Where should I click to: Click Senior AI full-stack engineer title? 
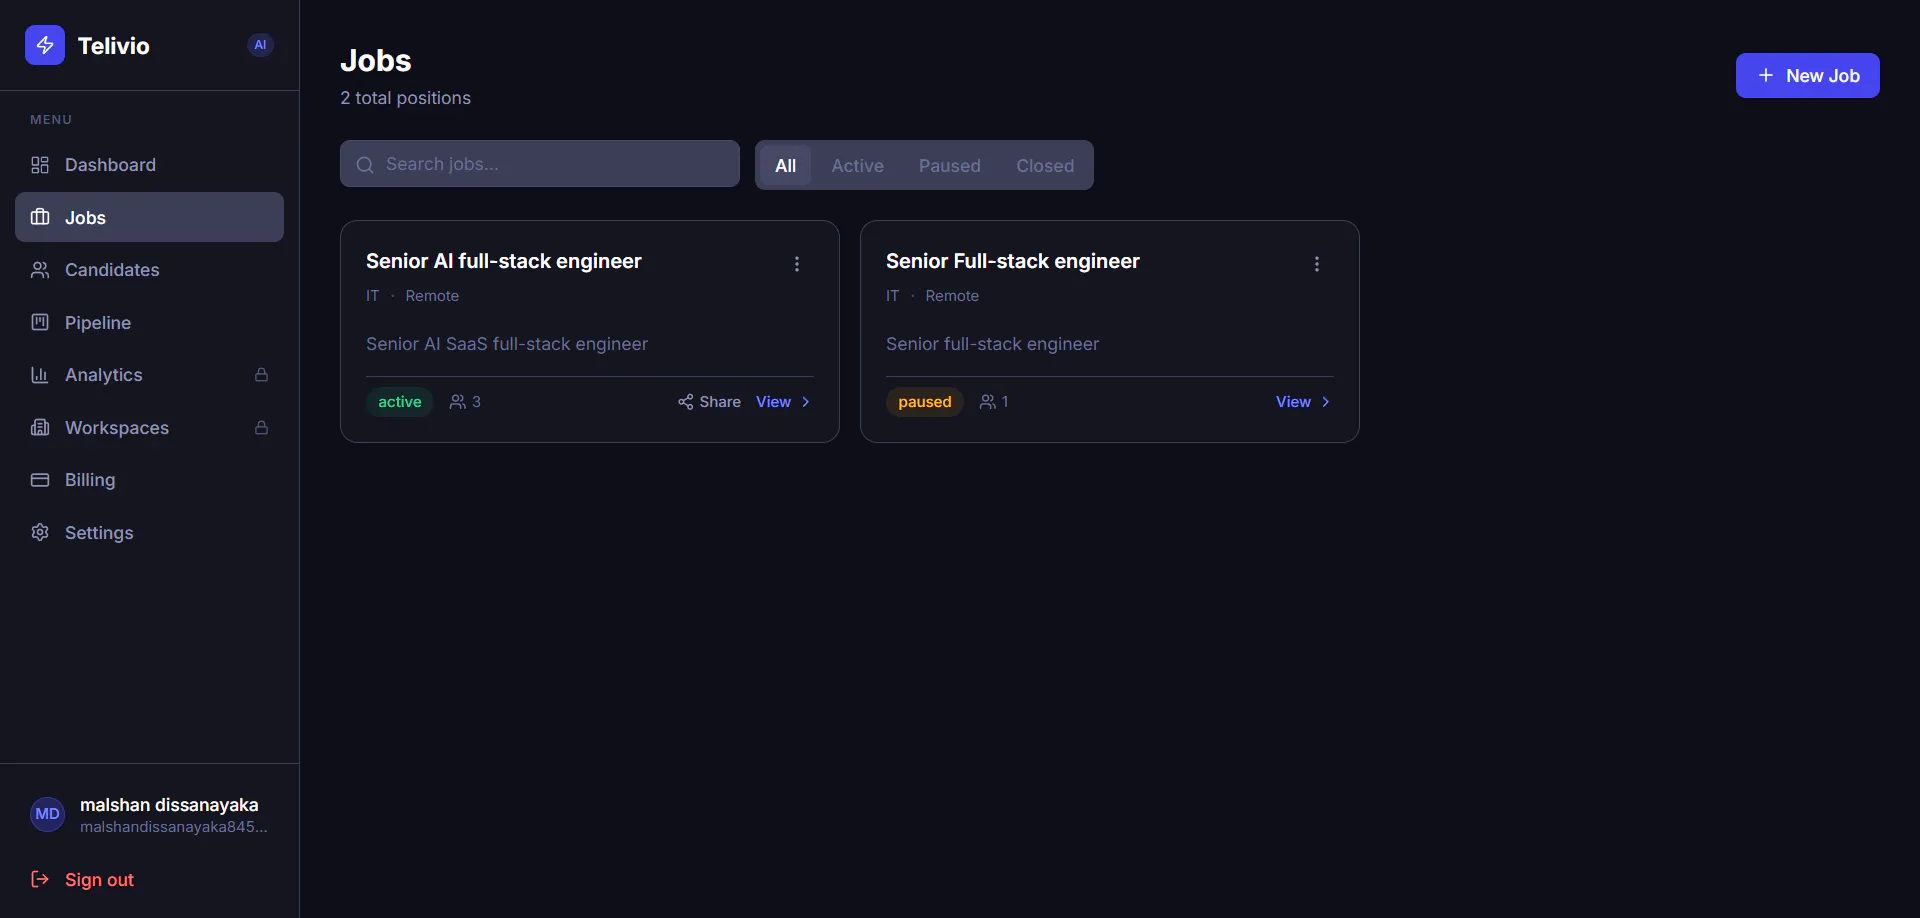pos(504,261)
